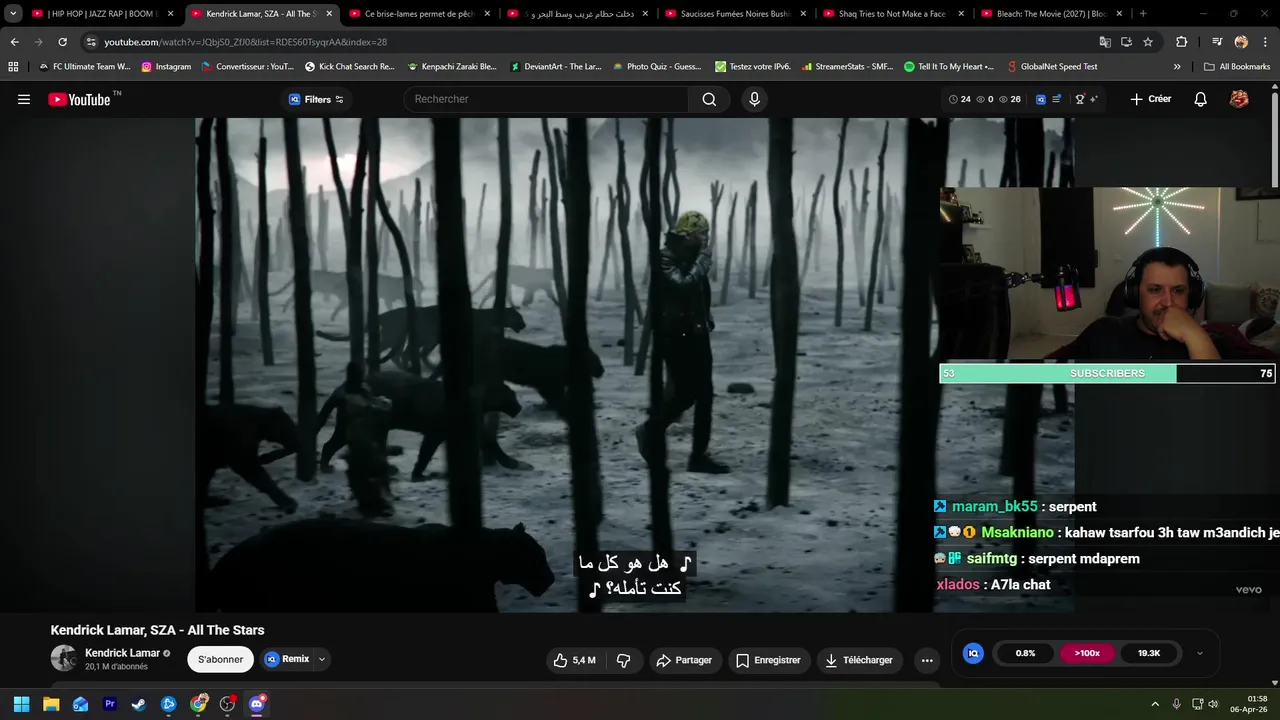
Task: Open Chrome apps grid in bookmarks bar
Action: tap(13, 67)
